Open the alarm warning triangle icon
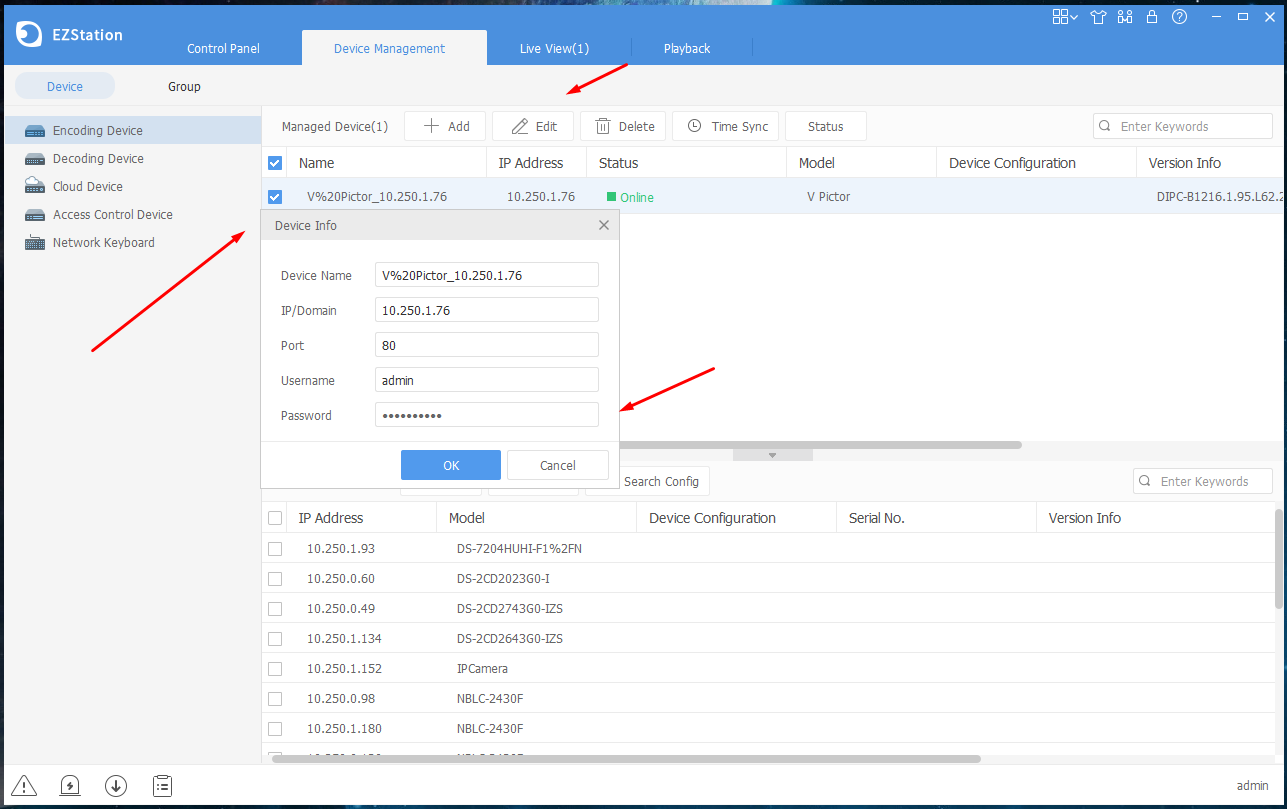The image size is (1287, 809). pyautogui.click(x=24, y=786)
